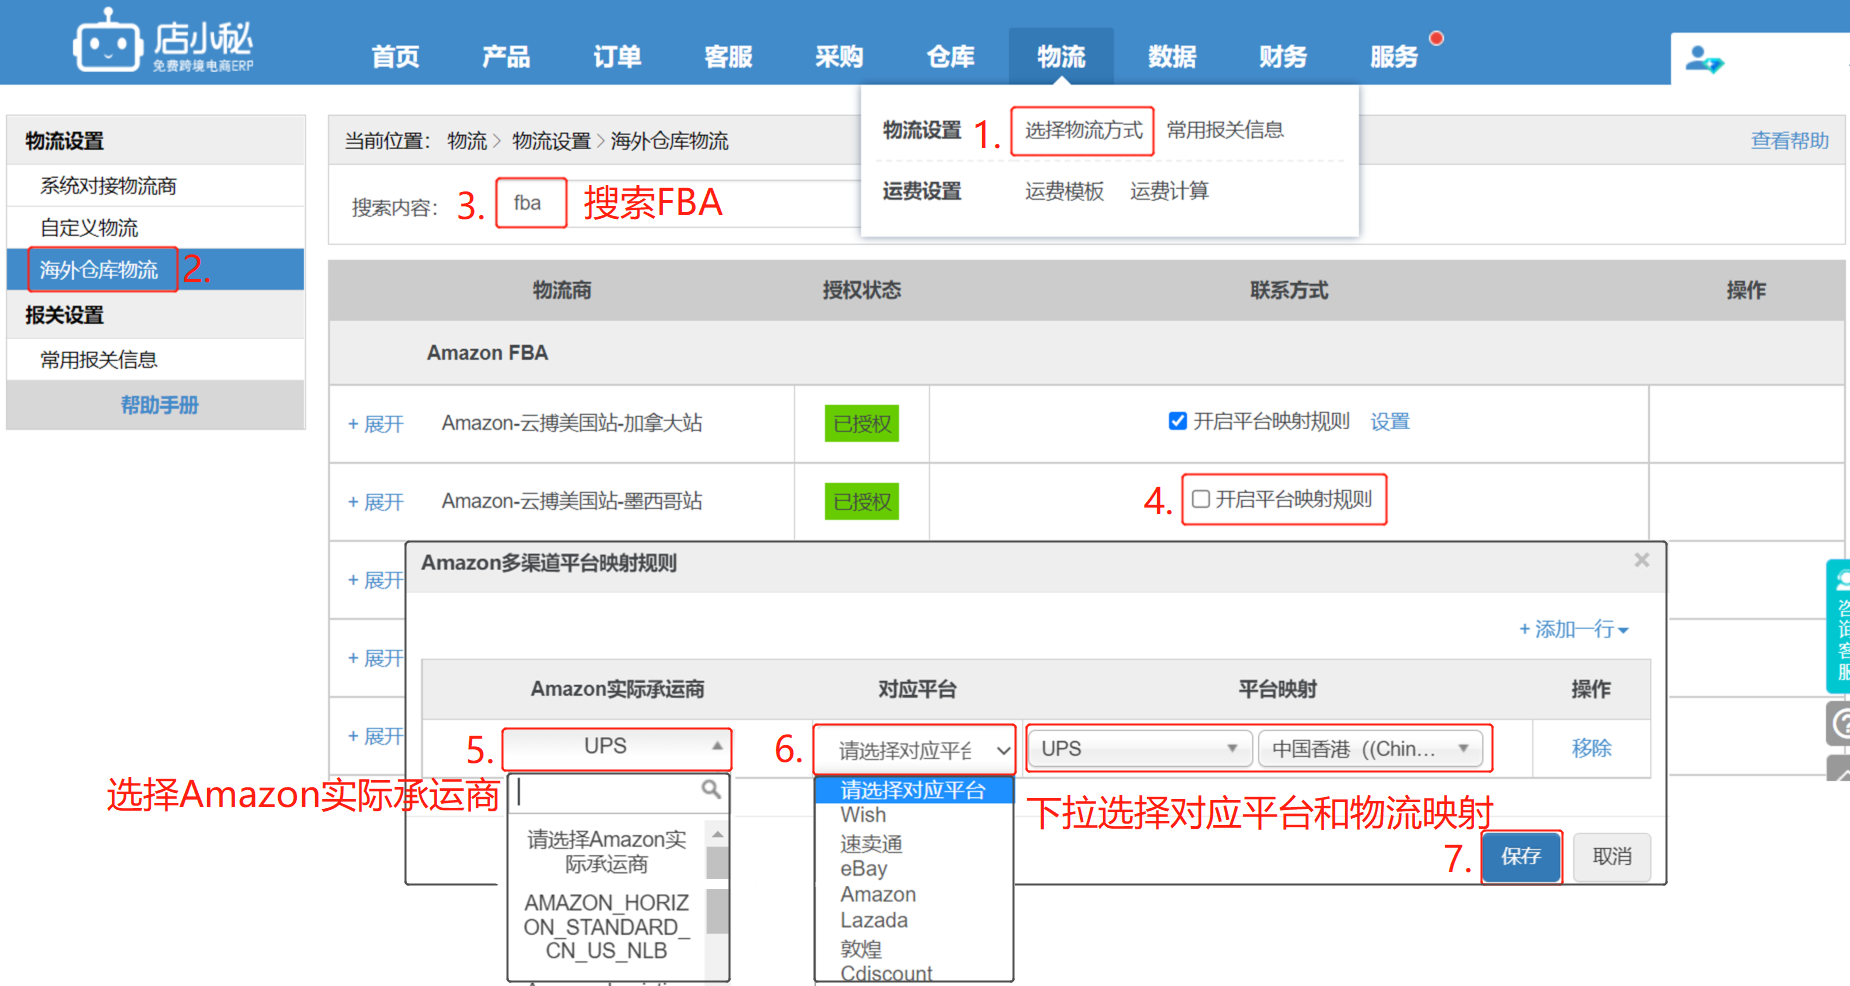Enable mapping rule for 墨西哥站 row
1850x986 pixels.
pyautogui.click(x=1201, y=499)
